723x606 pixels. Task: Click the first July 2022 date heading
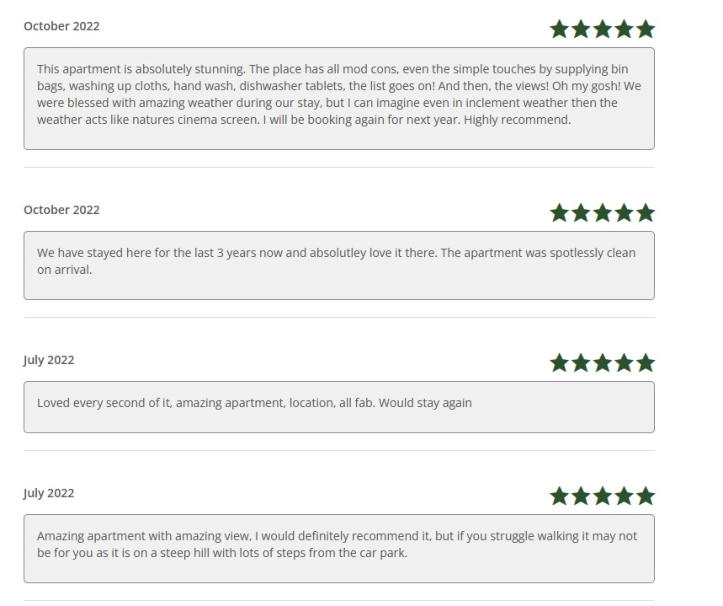48,360
